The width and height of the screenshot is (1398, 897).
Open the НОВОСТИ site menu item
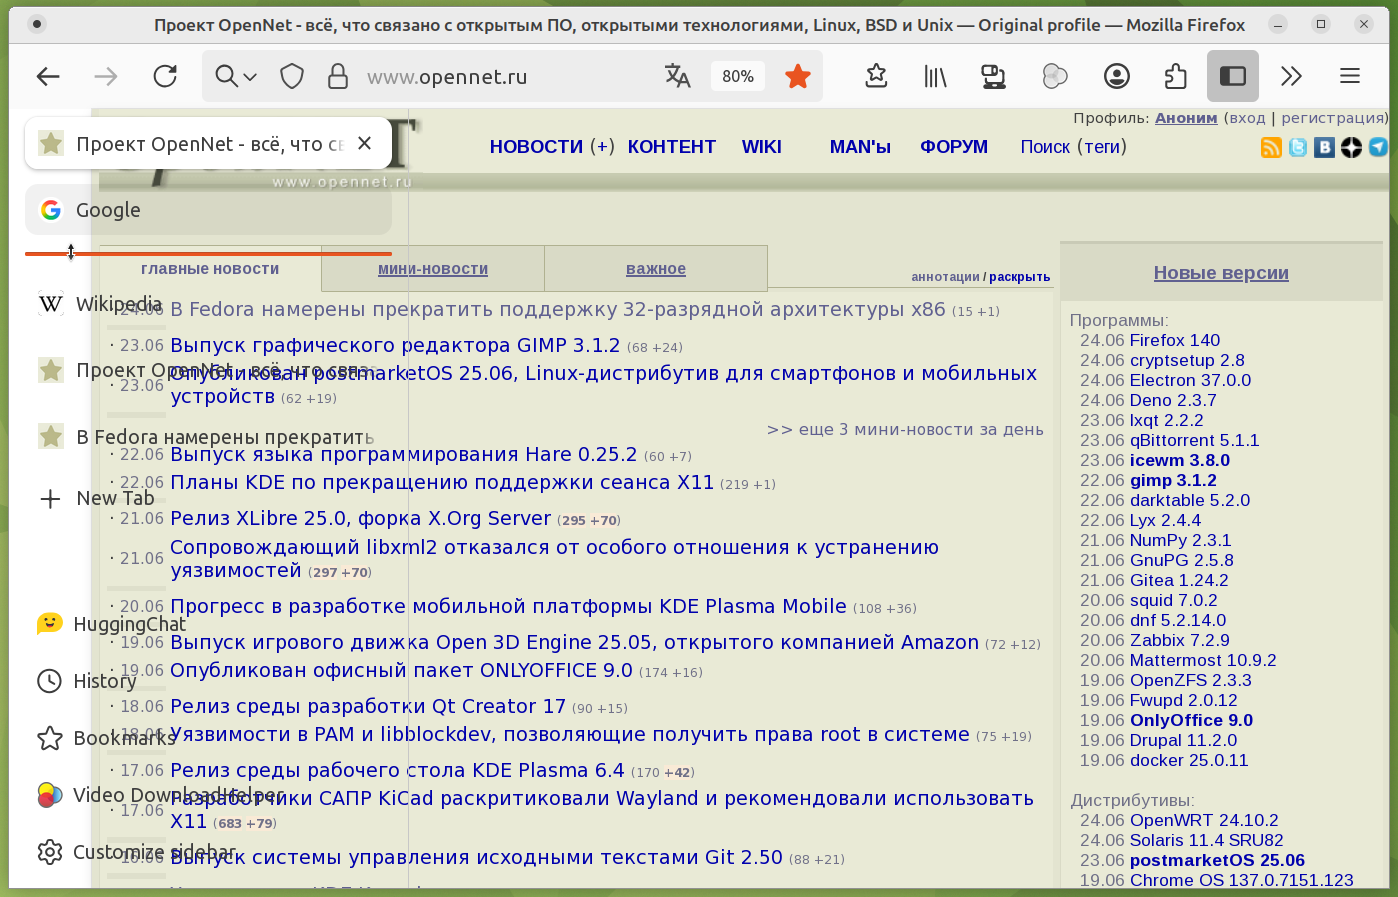[x=536, y=147]
